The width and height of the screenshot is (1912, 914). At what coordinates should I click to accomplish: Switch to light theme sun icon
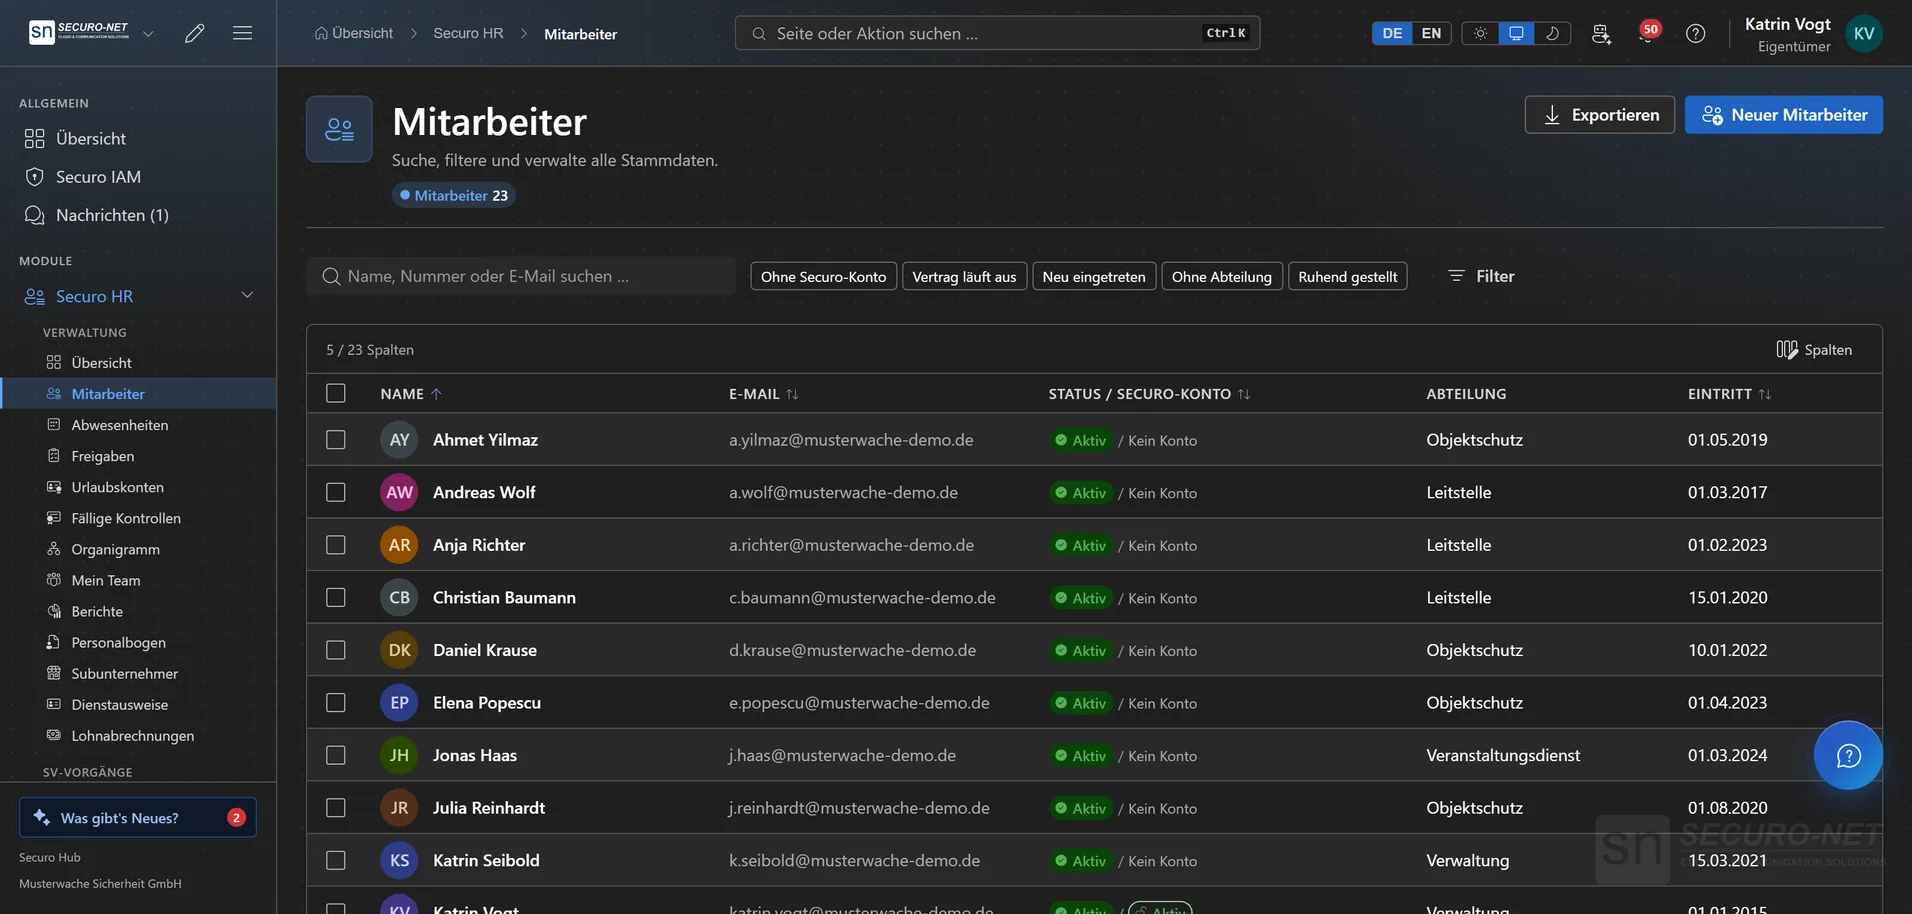[x=1480, y=33]
